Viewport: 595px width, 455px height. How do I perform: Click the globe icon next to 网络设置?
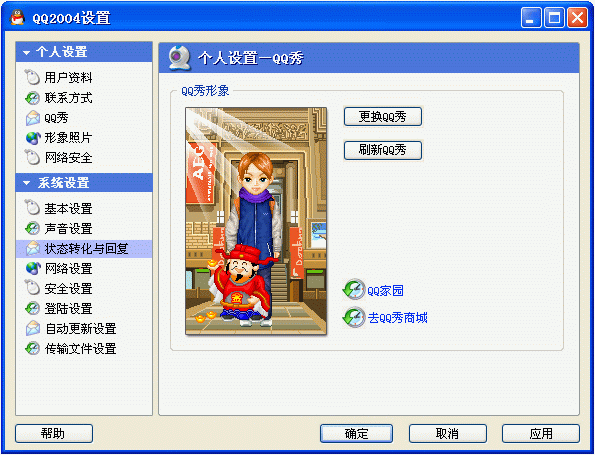[33, 269]
